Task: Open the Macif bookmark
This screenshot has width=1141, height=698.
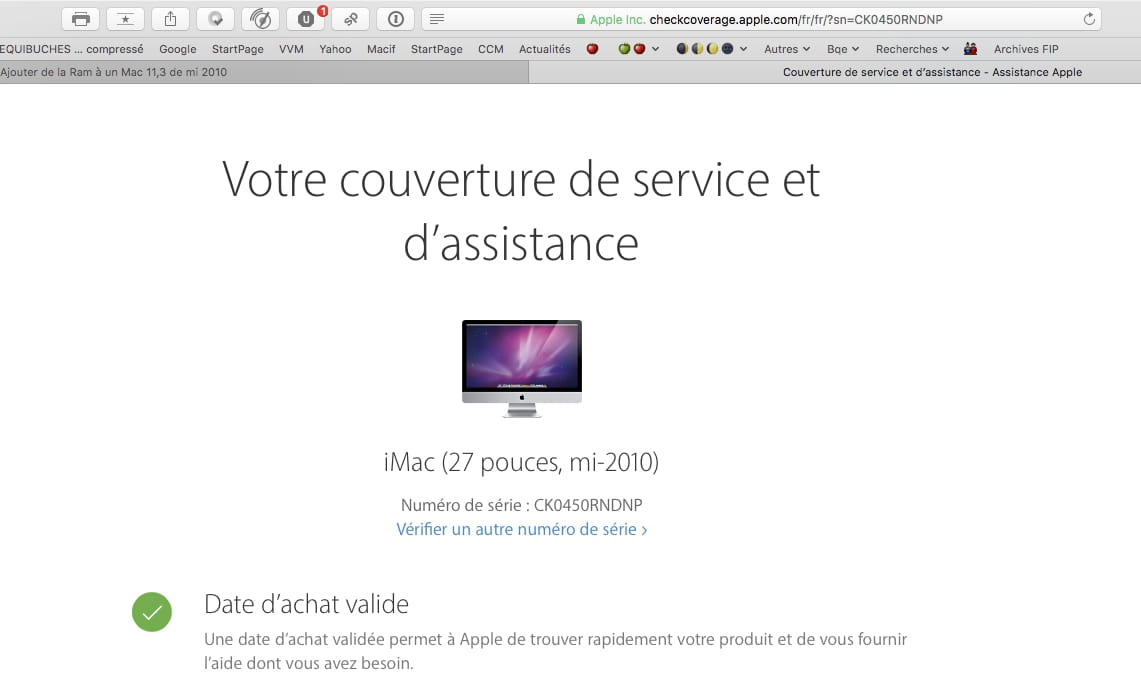Action: [381, 49]
